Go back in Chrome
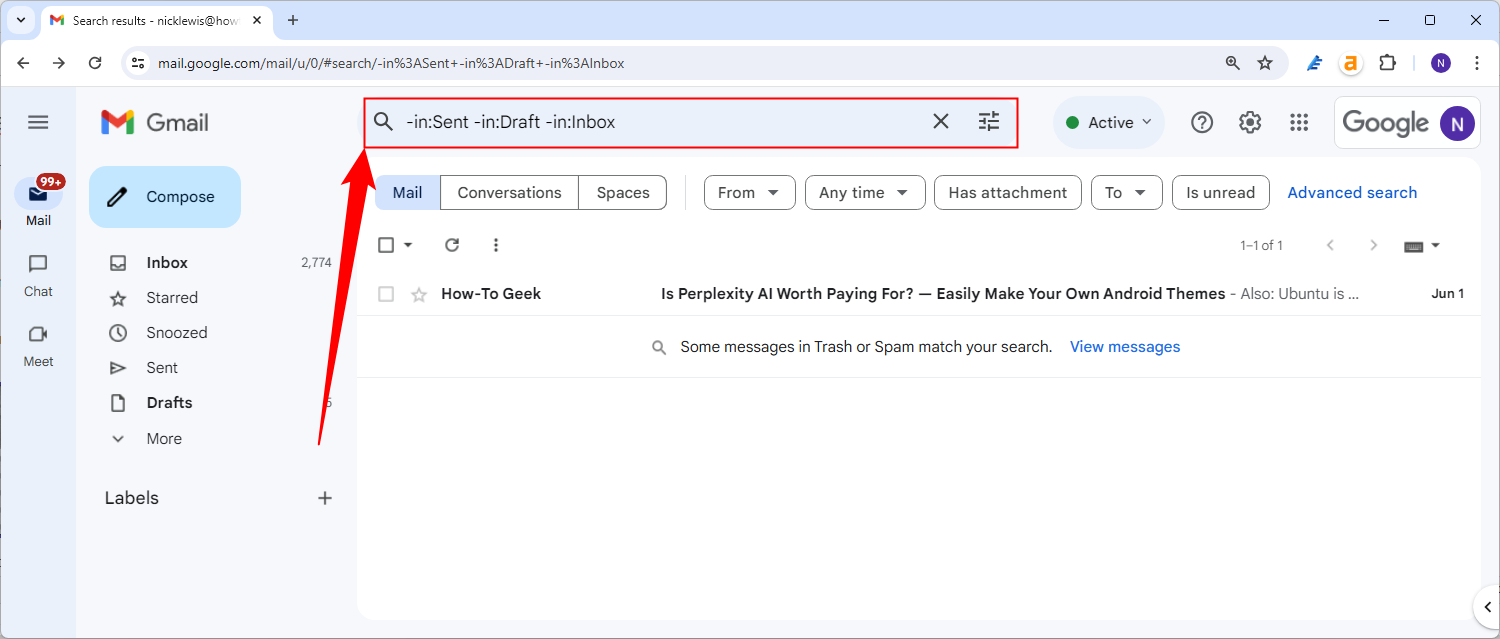 24,63
